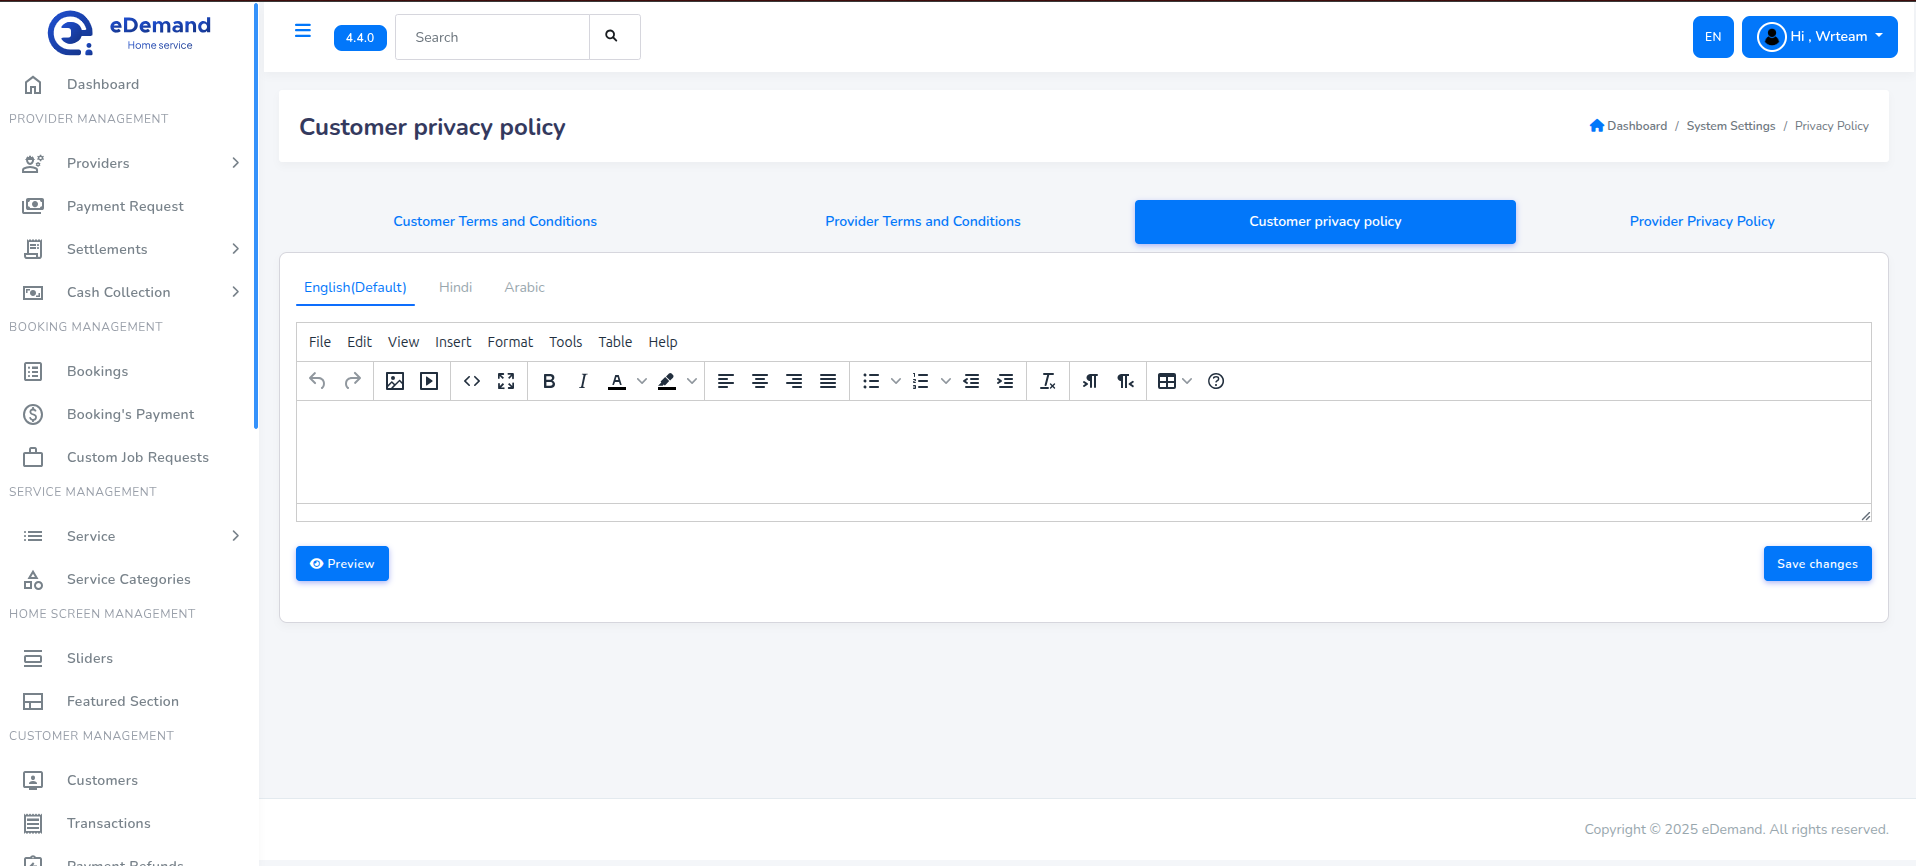Image resolution: width=1916 pixels, height=866 pixels.
Task: Click the redo icon in editor toolbar
Action: (x=352, y=381)
